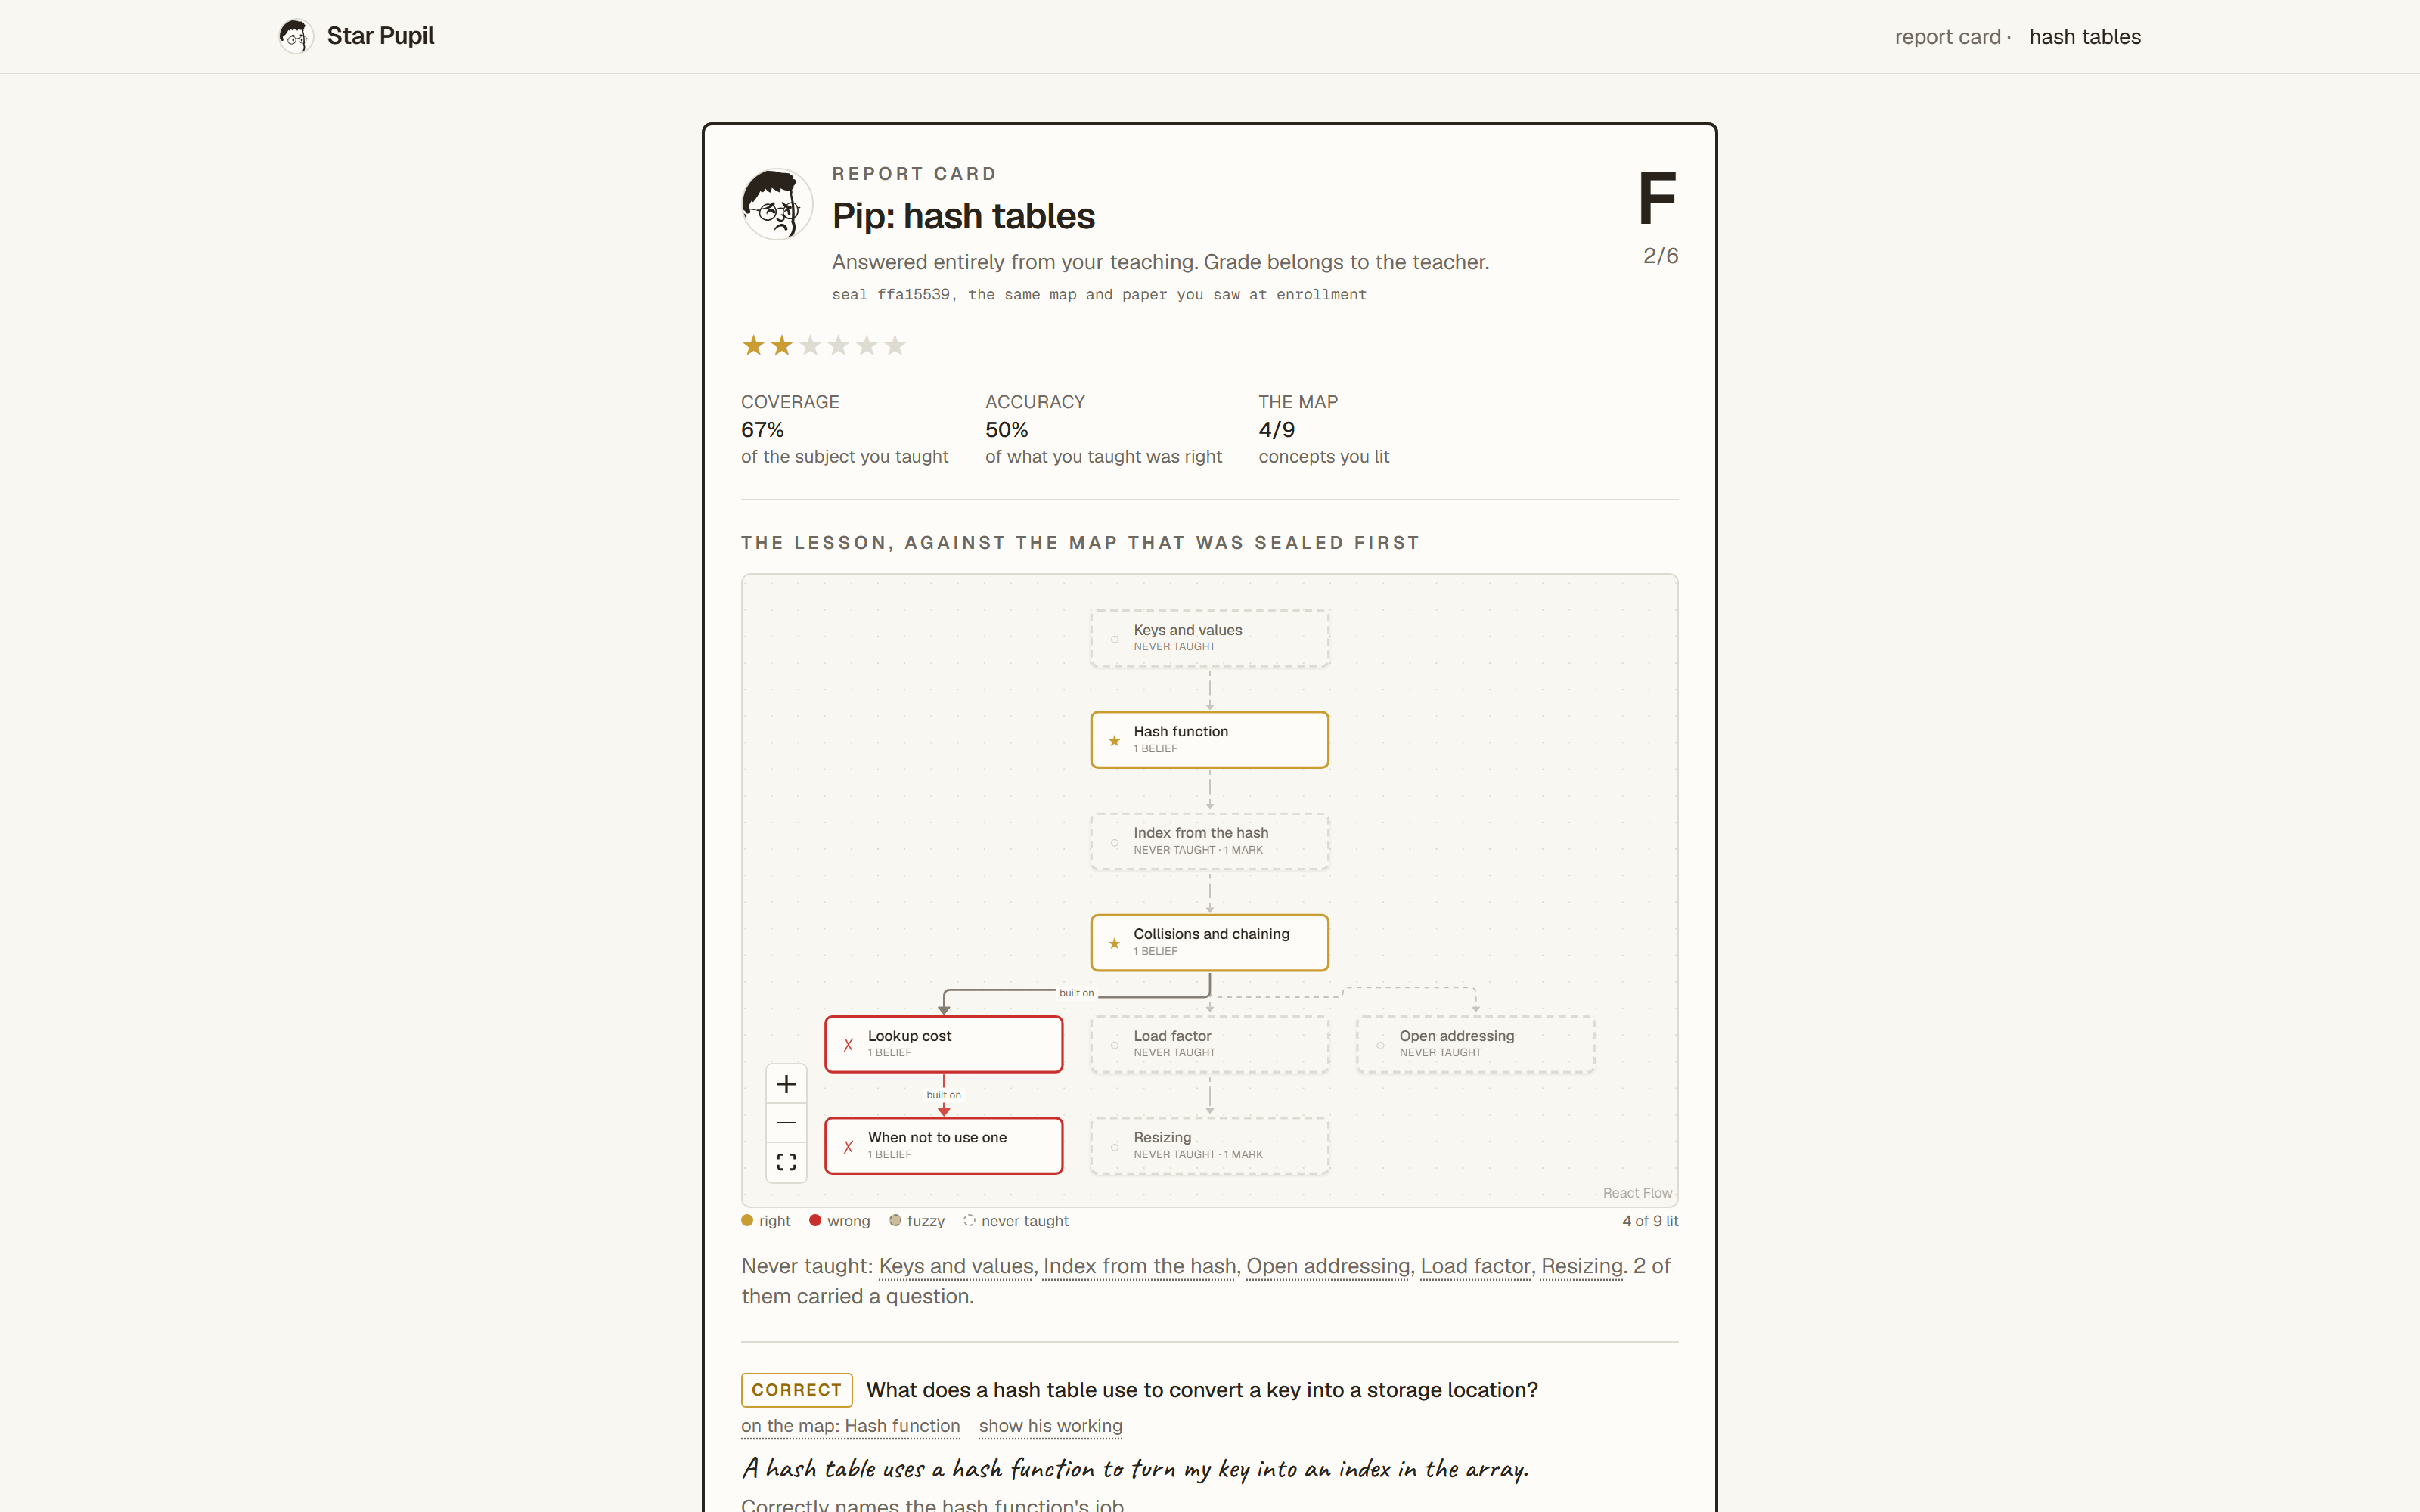Select the Hash function star node
Screen dimensions: 2420x1512
point(1209,740)
